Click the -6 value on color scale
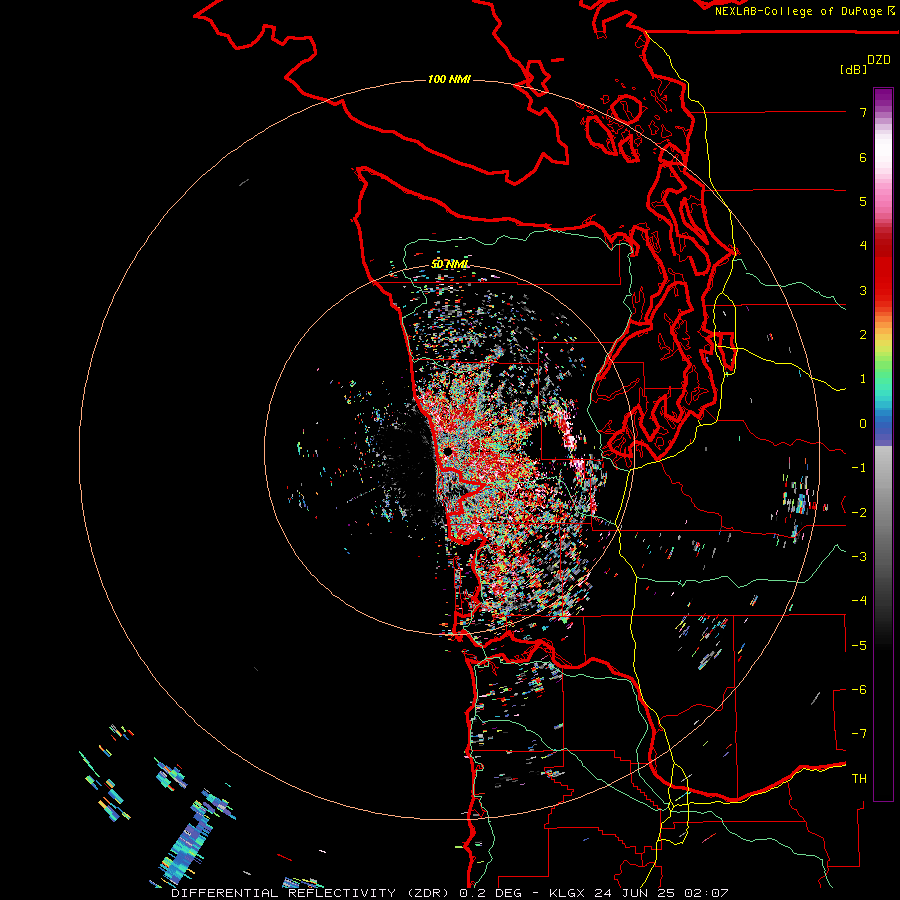 859,690
